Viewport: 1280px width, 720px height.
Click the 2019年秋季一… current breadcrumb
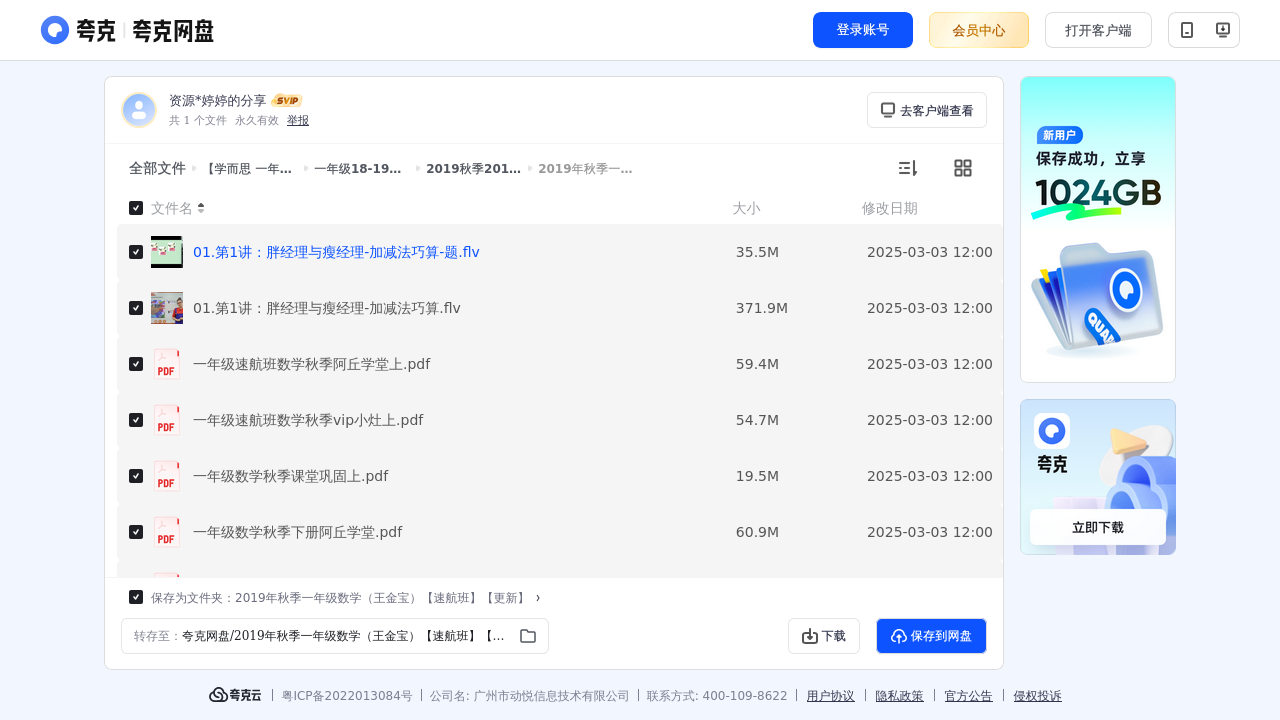[x=585, y=168]
